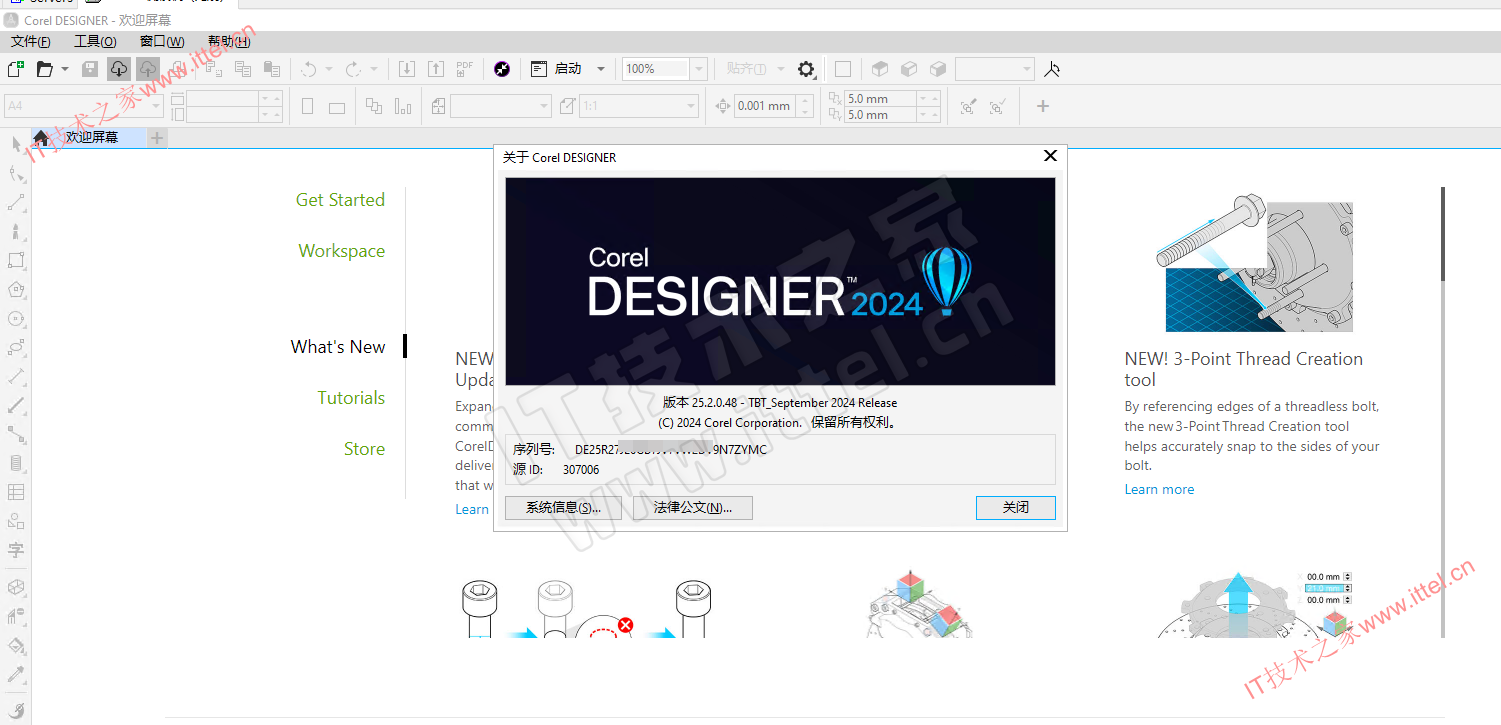1501x725 pixels.
Task: Click the 关闭 button in About dialog
Action: pyautogui.click(x=1016, y=508)
